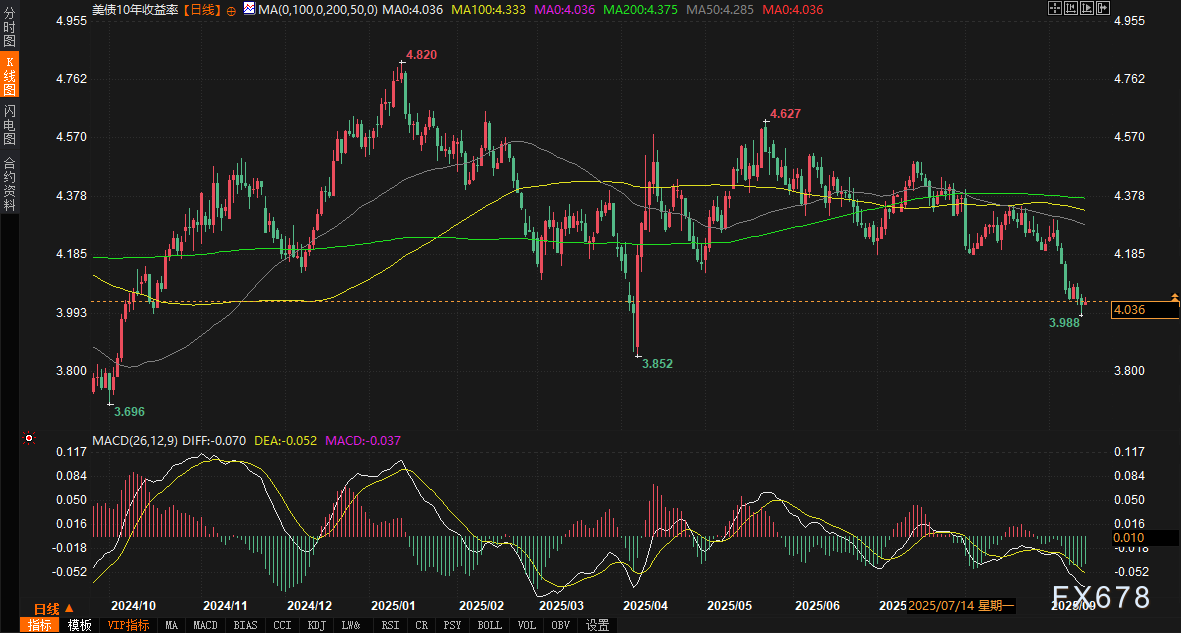This screenshot has height=633, width=1181.
Task: Click the small red icon beside MACD(26,12,9)
Action: (x=29, y=438)
